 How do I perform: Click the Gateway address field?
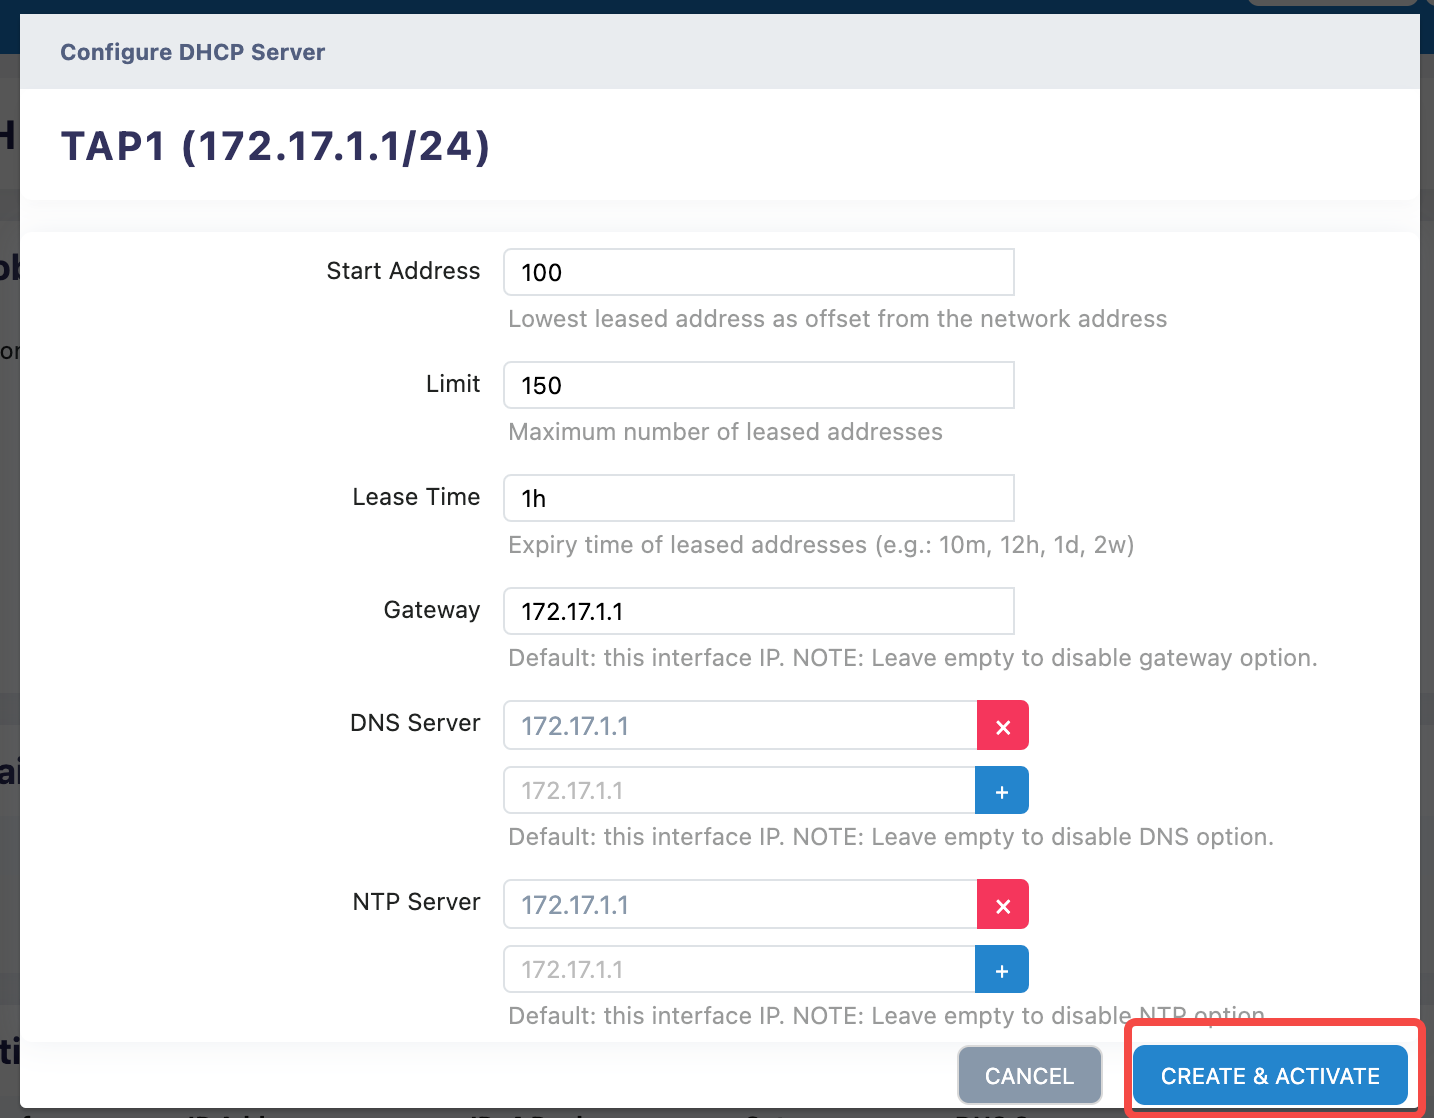pyautogui.click(x=758, y=611)
